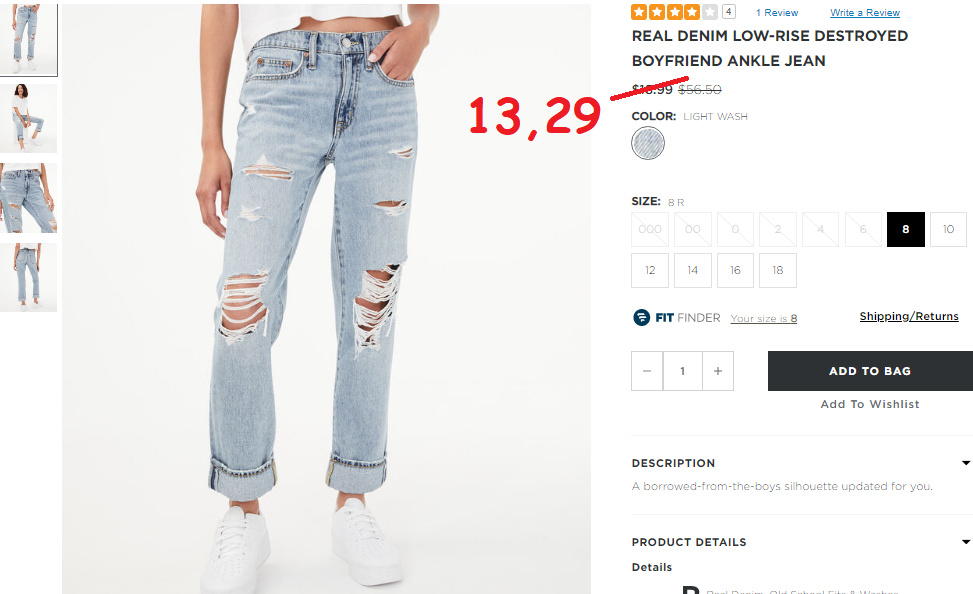This screenshot has height=594, width=973.
Task: Increase quantity with the plus button
Action: pos(718,371)
